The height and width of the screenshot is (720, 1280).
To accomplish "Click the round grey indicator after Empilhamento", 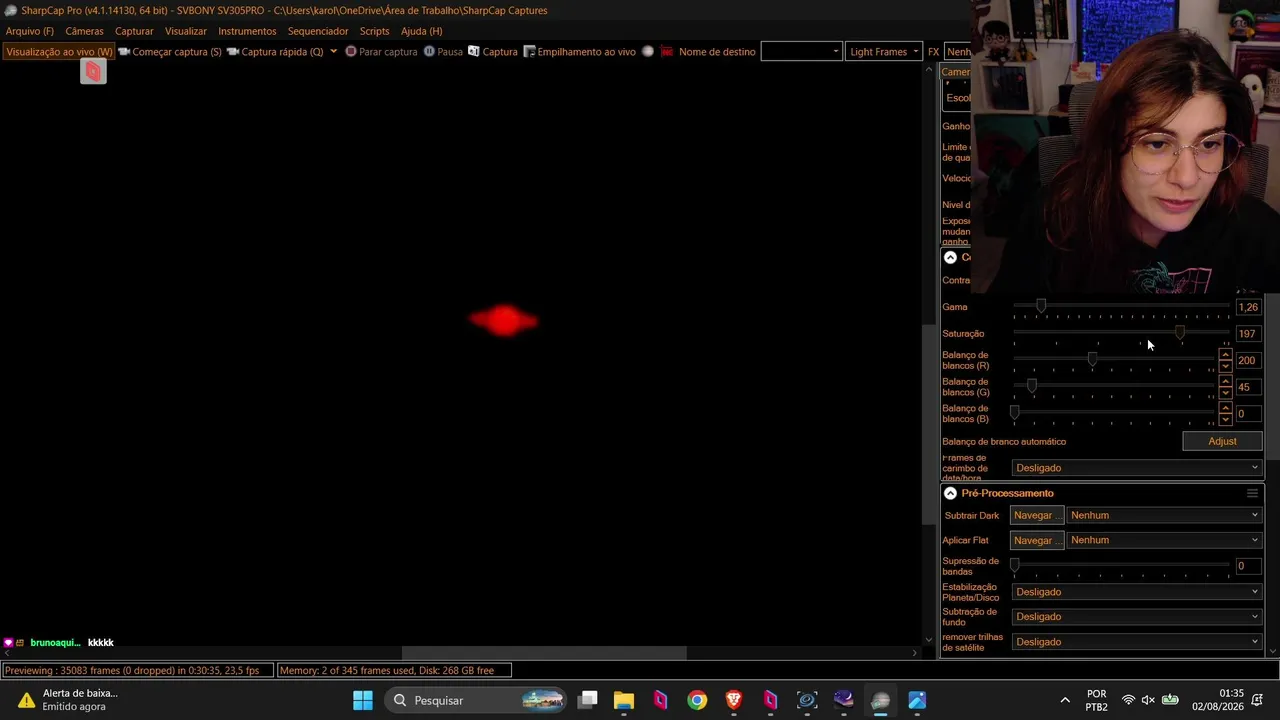I will (x=648, y=52).
